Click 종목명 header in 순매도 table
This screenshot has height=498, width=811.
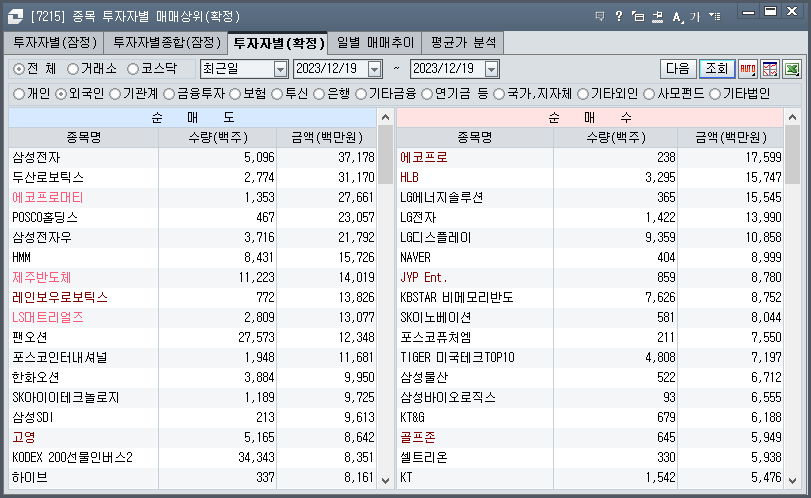click(x=84, y=138)
